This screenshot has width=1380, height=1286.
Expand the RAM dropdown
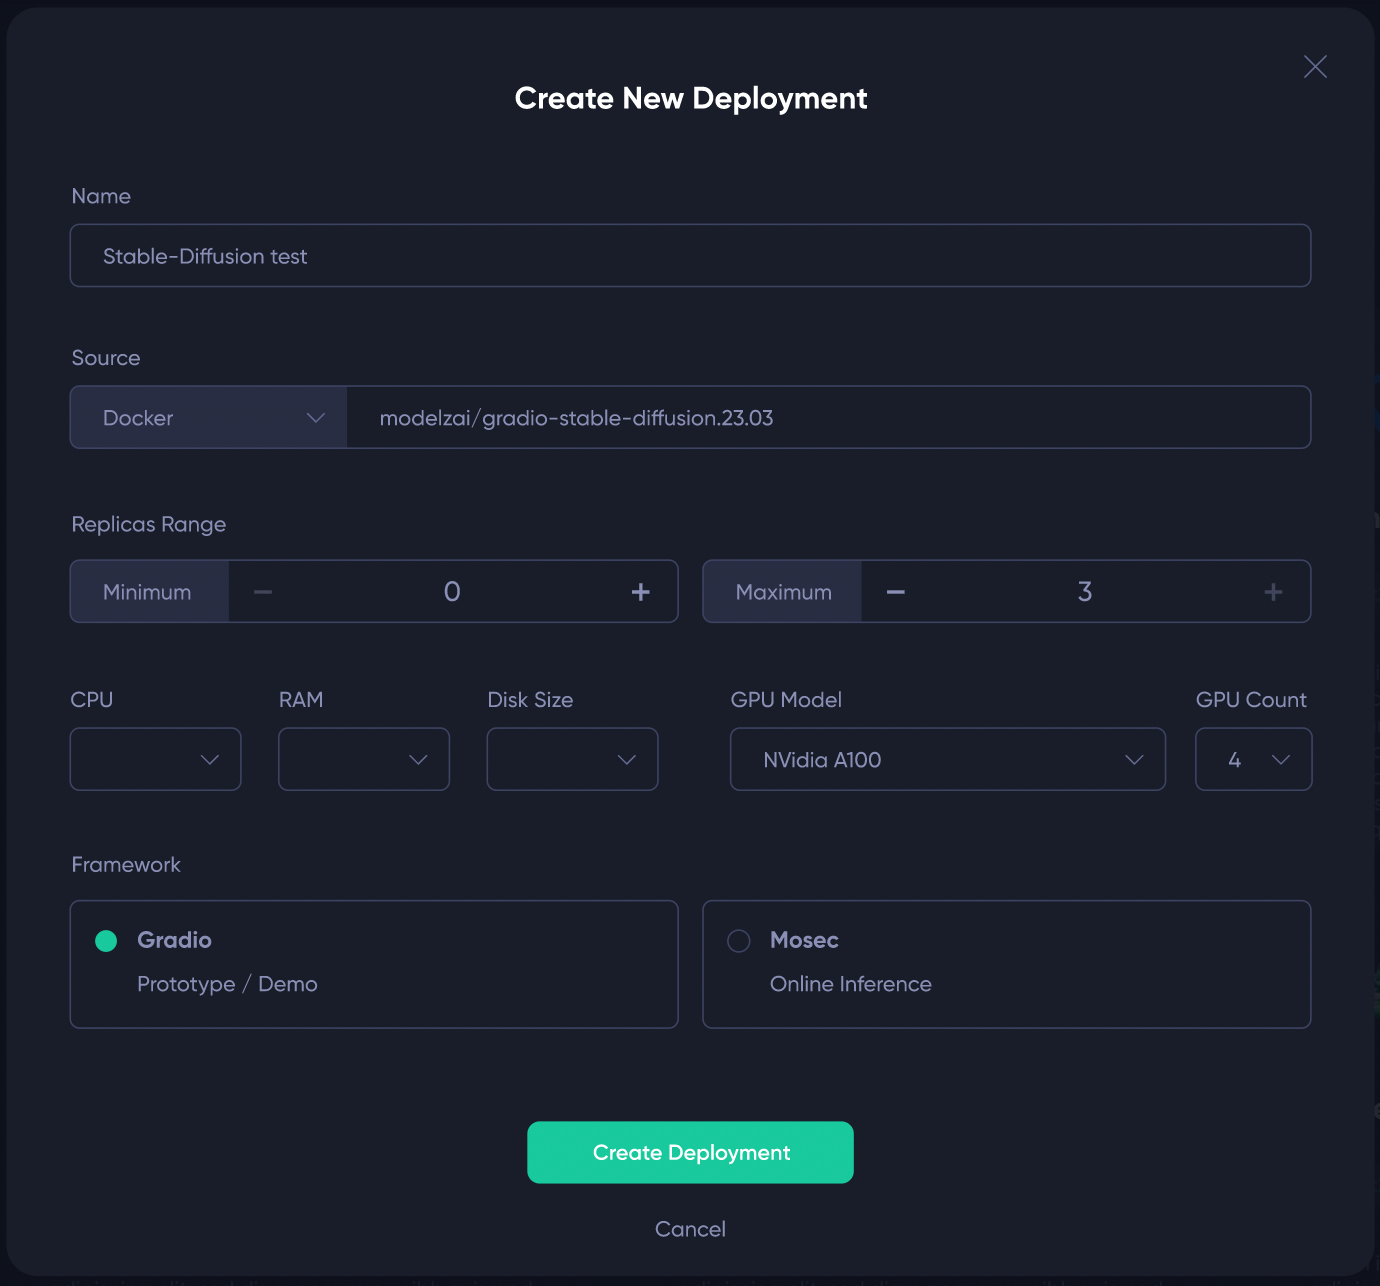pos(364,759)
